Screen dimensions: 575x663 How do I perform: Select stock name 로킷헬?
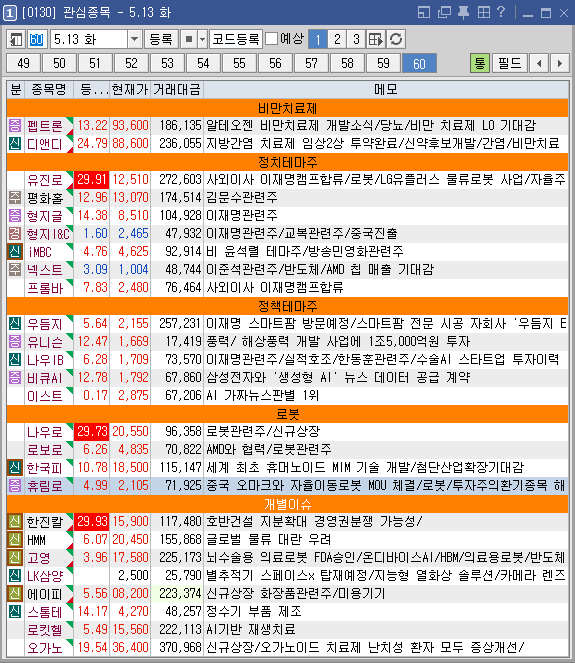45,630
